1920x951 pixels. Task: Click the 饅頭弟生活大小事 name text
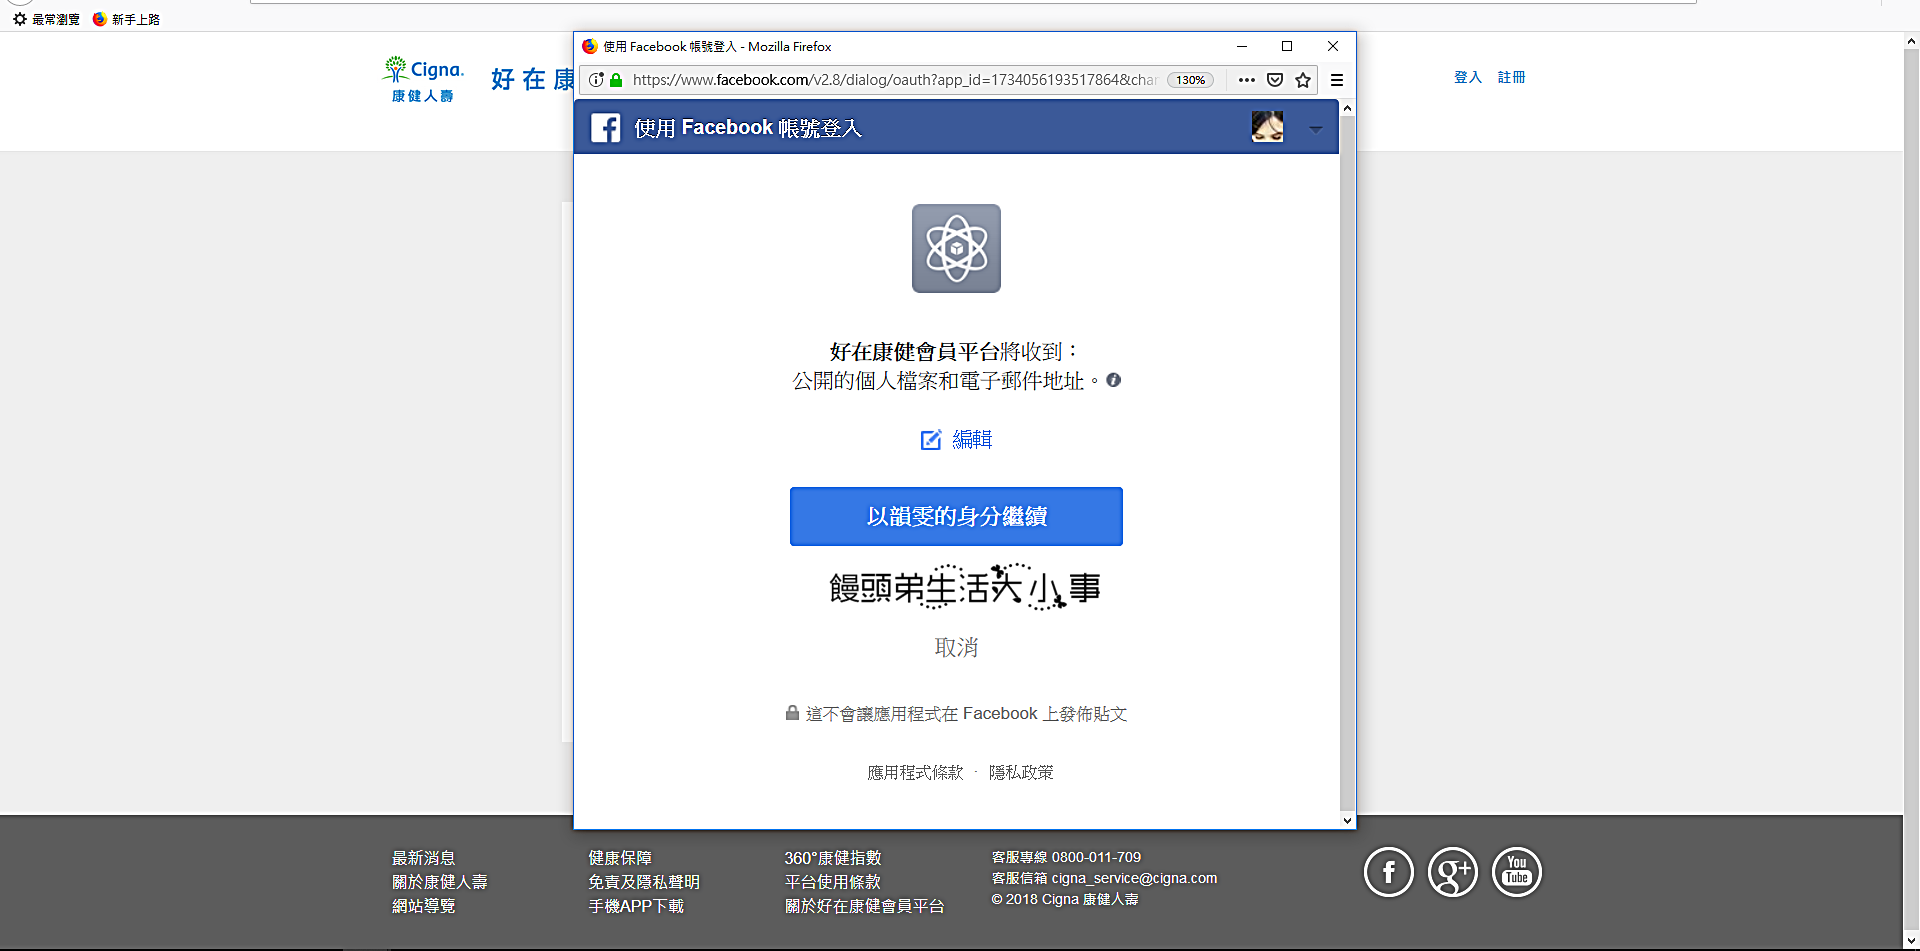965,587
